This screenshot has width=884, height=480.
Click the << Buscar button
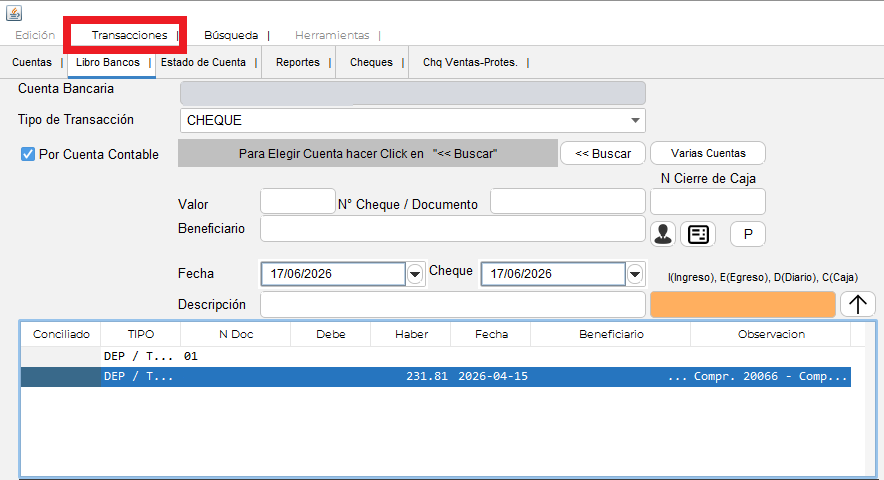[603, 153]
